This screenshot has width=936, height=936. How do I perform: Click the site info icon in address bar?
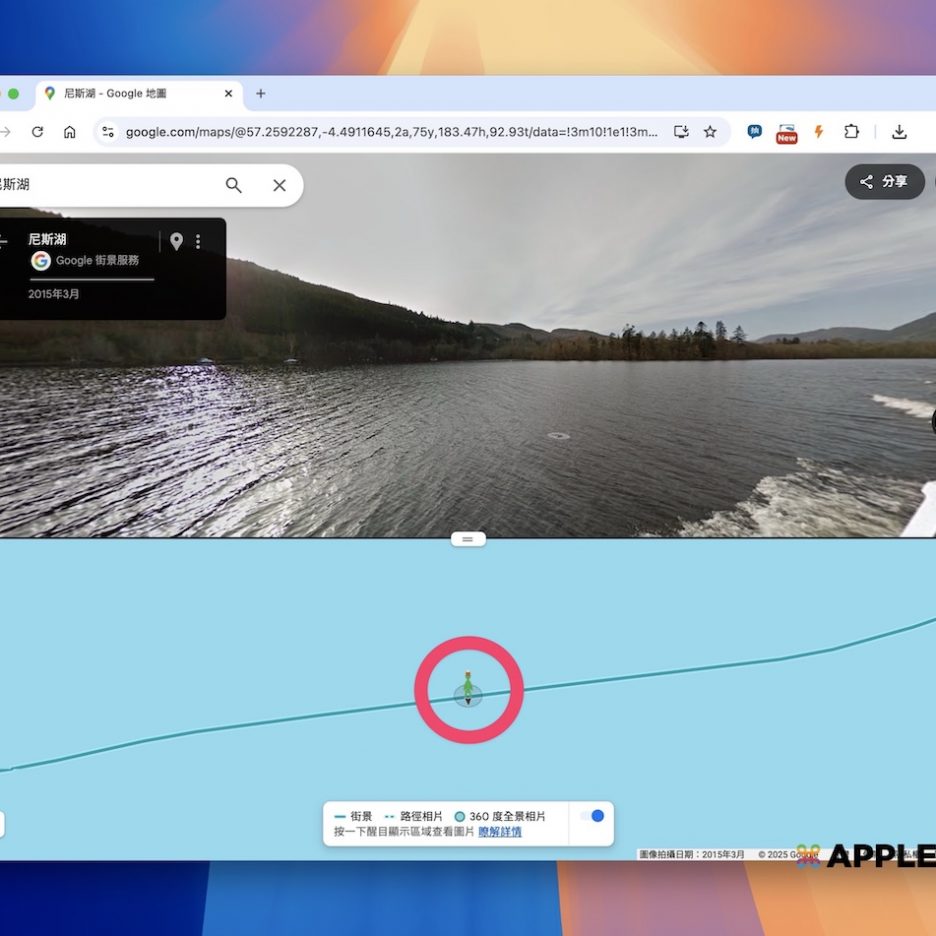coord(108,132)
